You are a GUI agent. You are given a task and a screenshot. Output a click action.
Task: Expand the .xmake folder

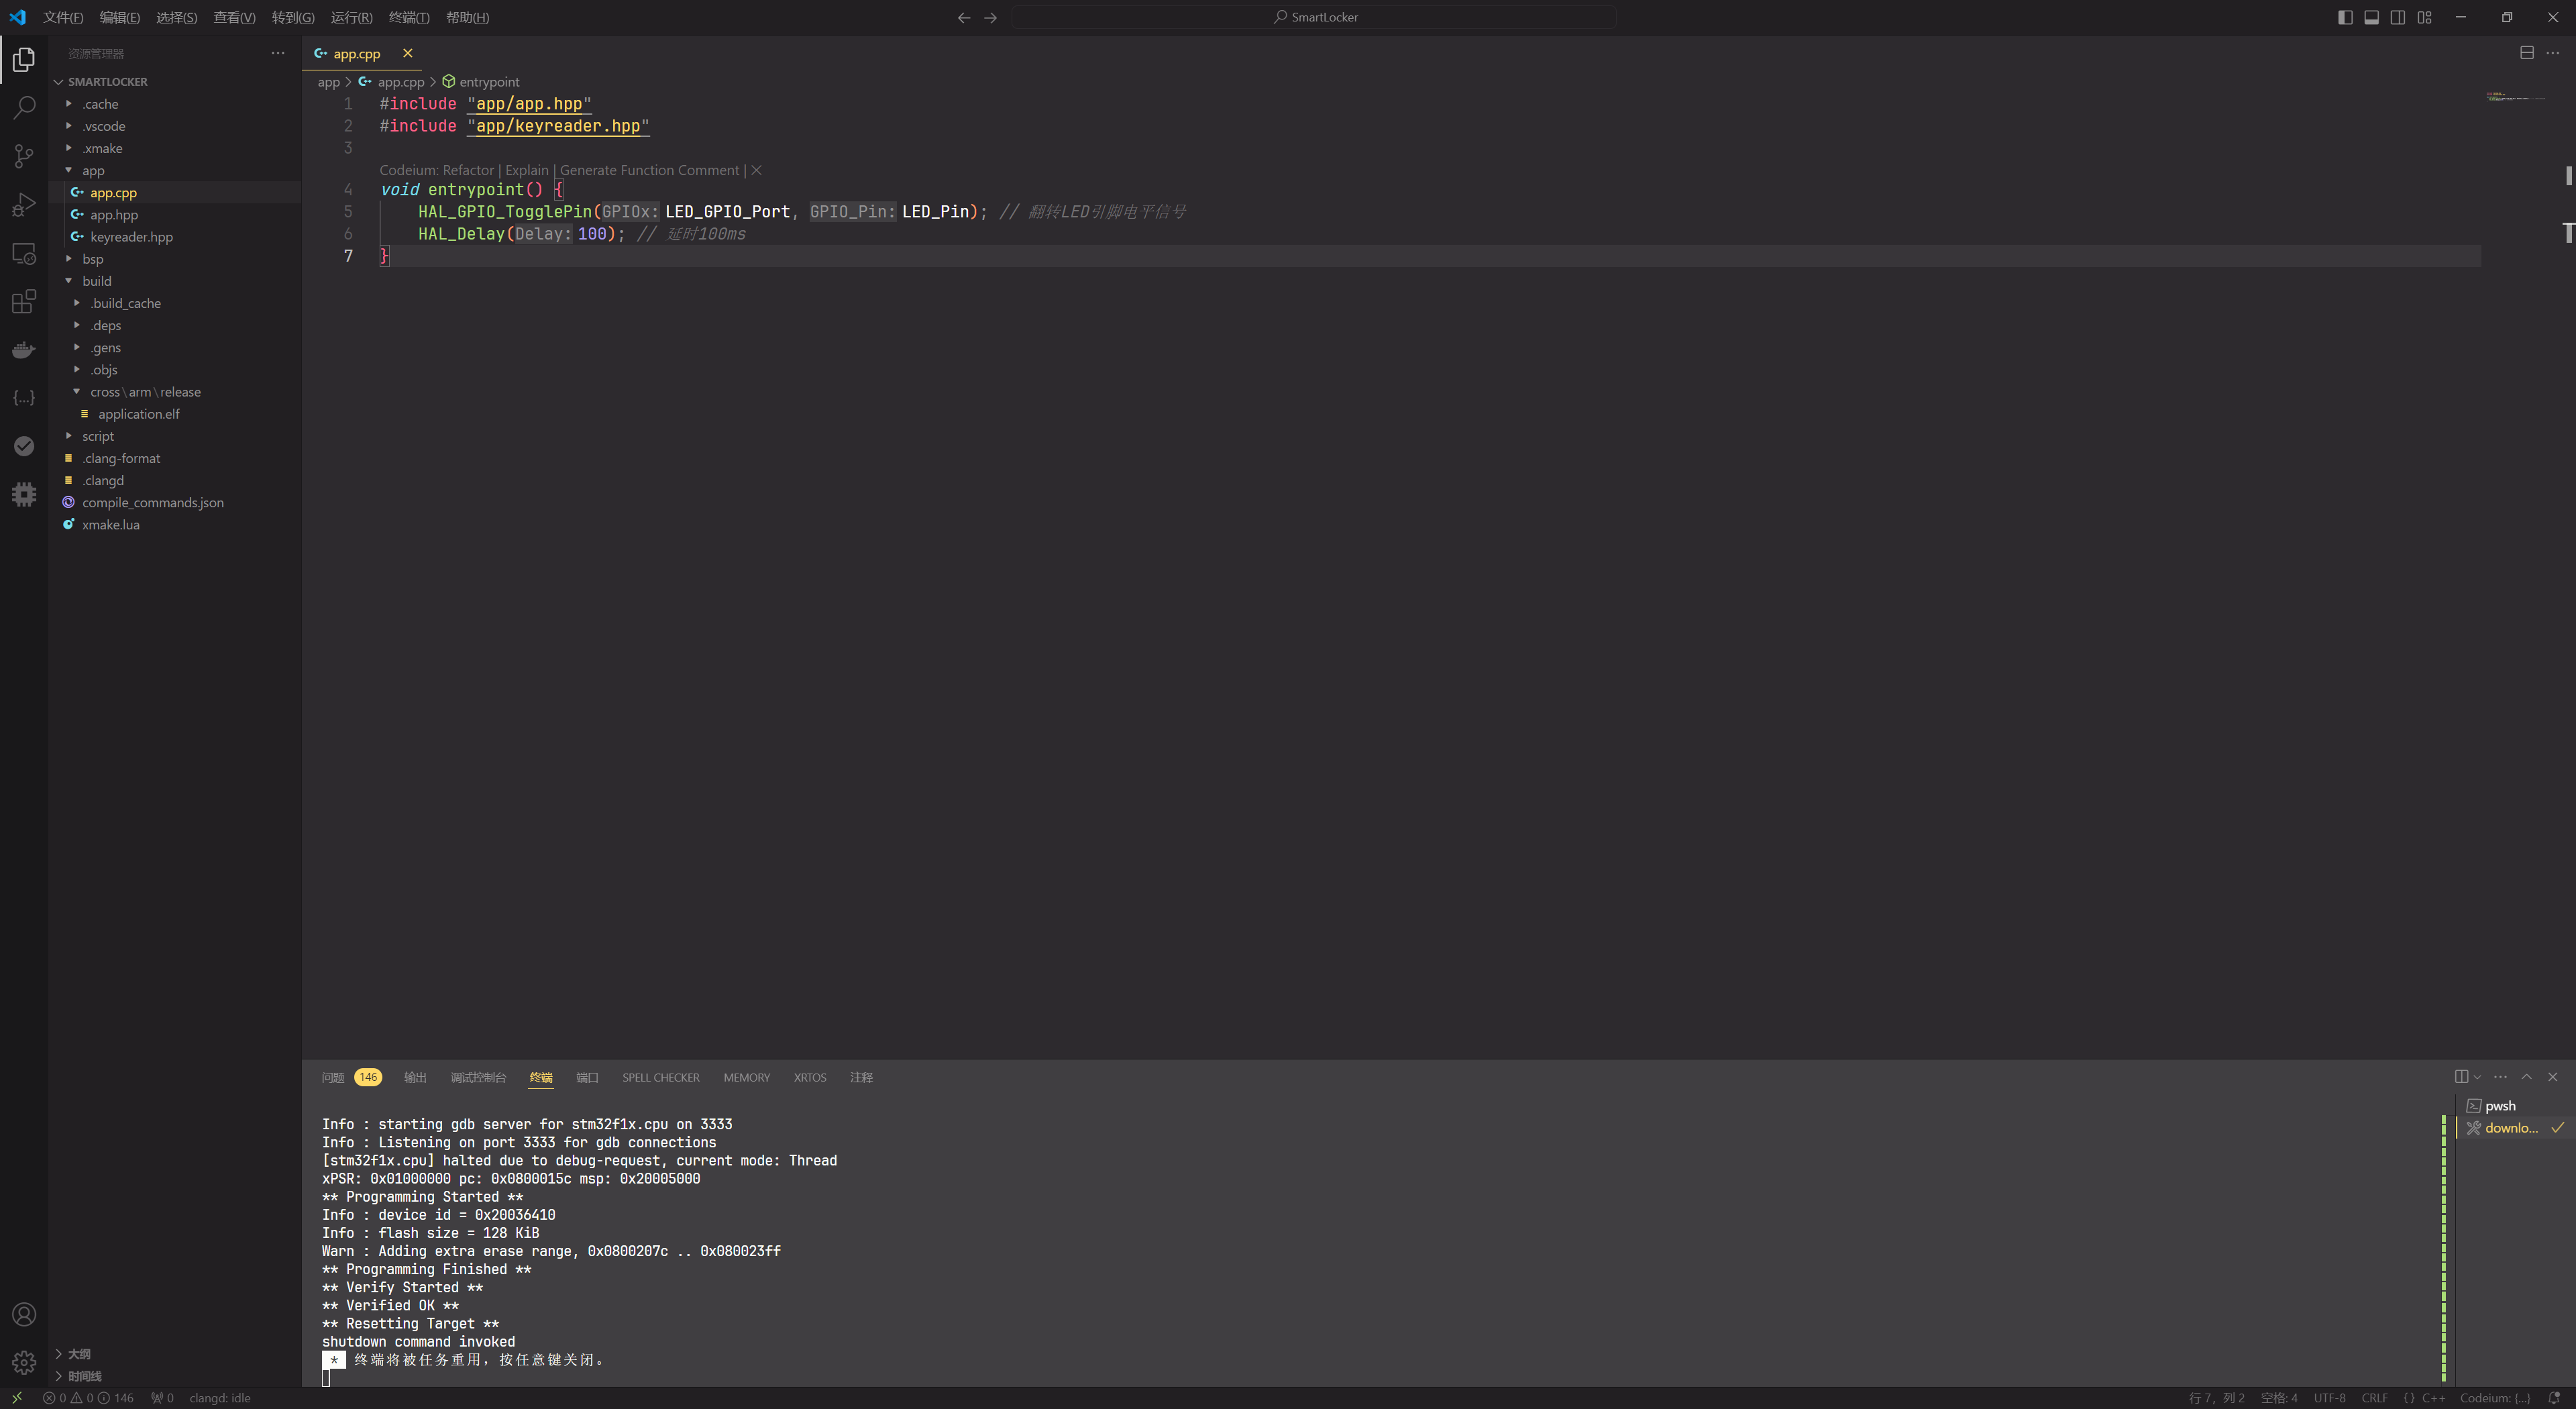tap(102, 148)
